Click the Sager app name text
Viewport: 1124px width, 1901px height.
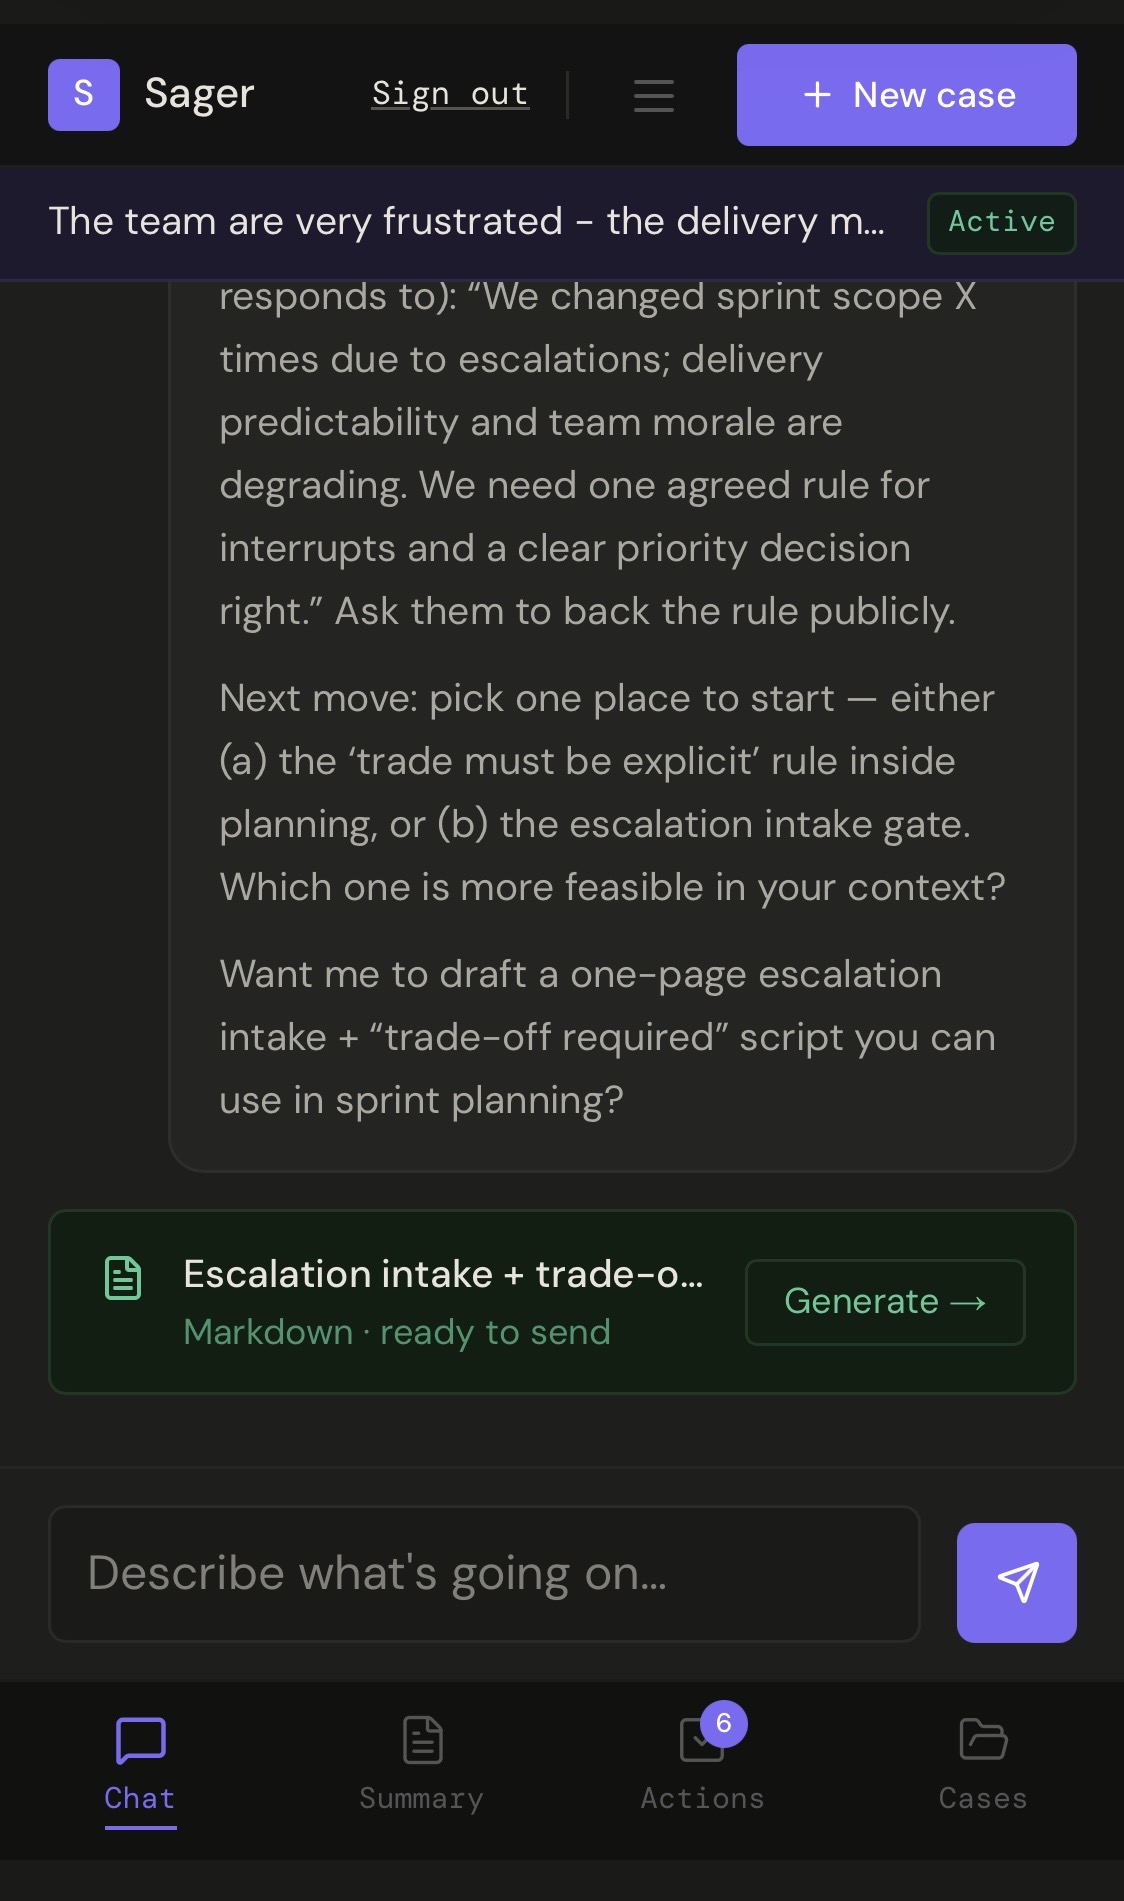[200, 95]
